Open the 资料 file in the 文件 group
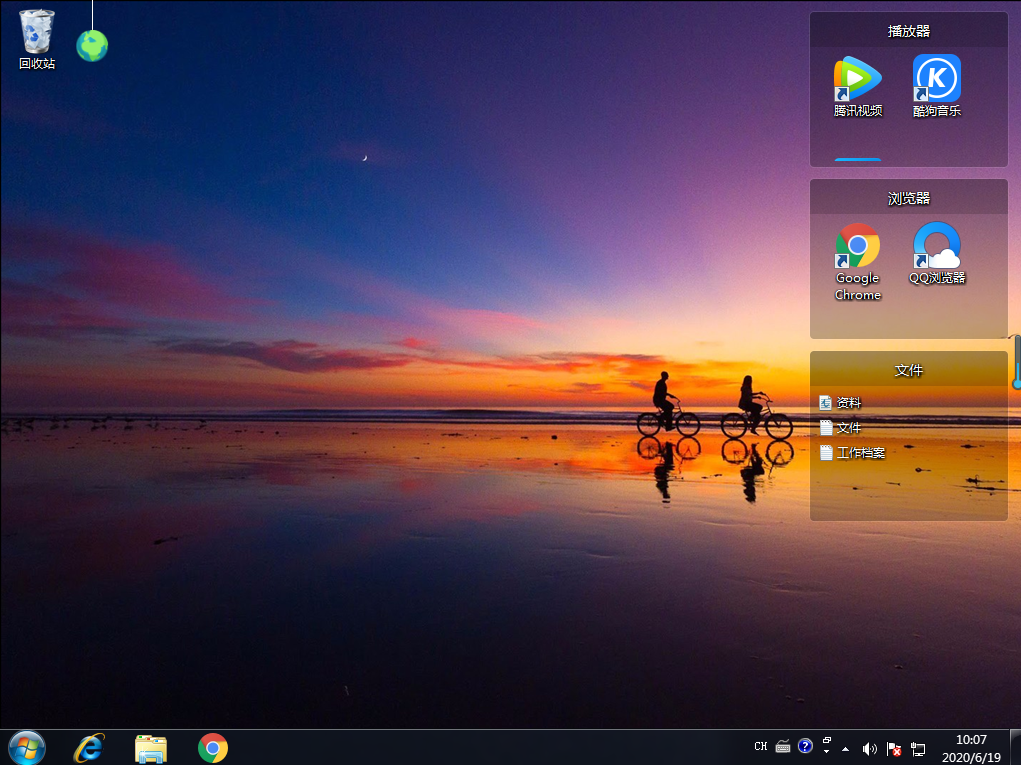 coord(848,403)
